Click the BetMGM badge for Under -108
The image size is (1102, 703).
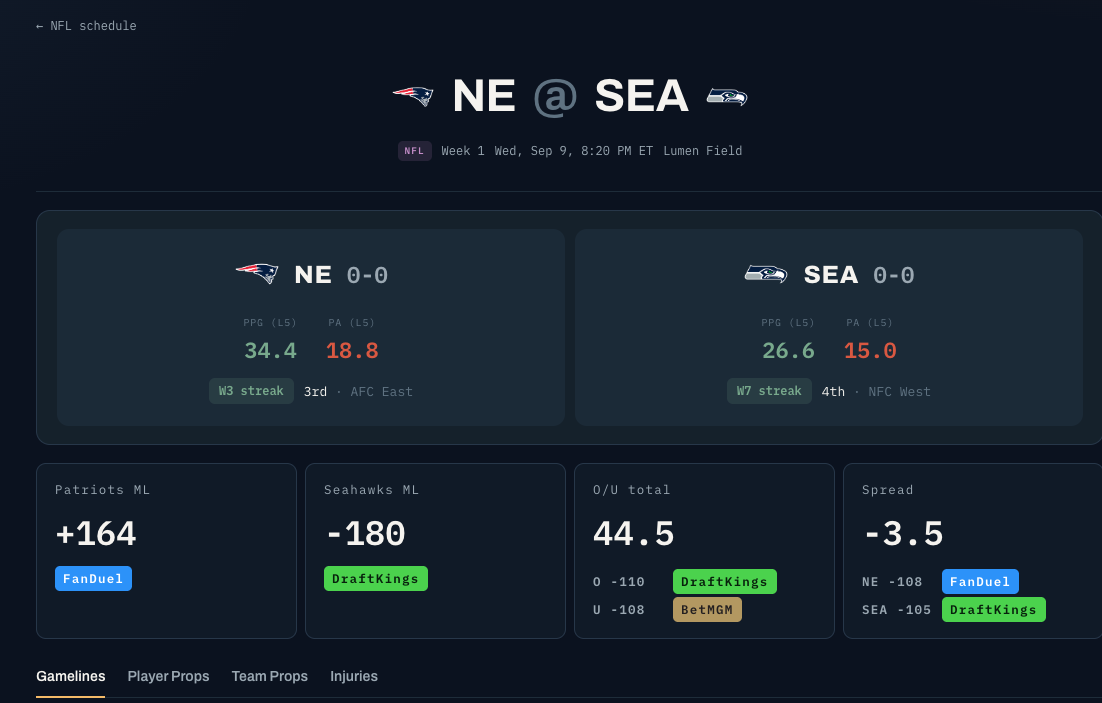click(707, 610)
